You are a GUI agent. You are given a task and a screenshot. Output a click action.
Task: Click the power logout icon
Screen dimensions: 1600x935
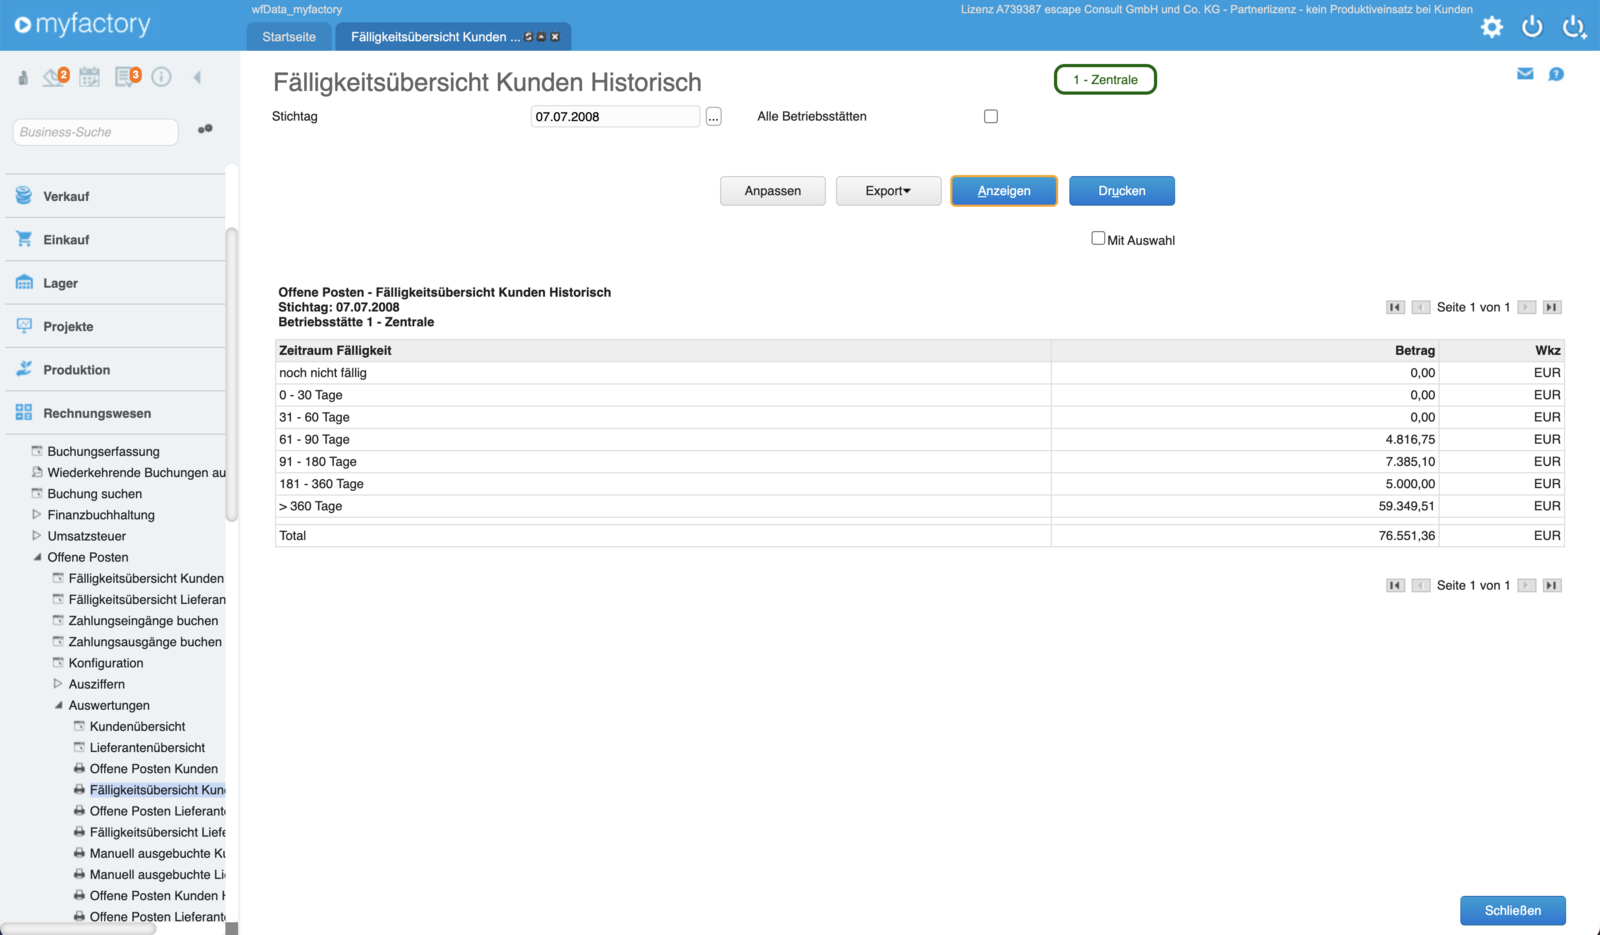(x=1532, y=27)
